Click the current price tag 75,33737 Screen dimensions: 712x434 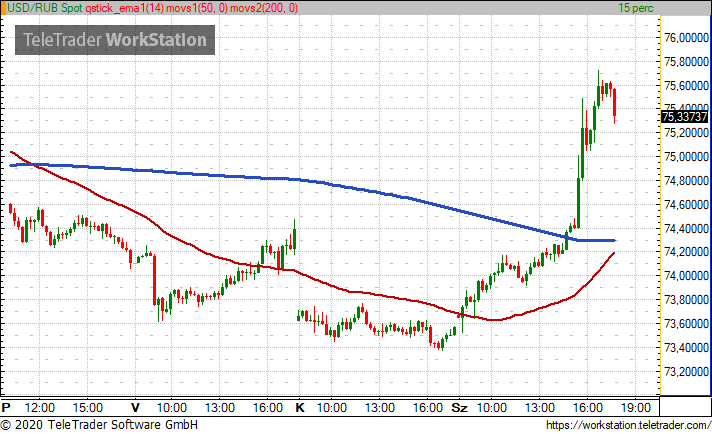[684, 117]
